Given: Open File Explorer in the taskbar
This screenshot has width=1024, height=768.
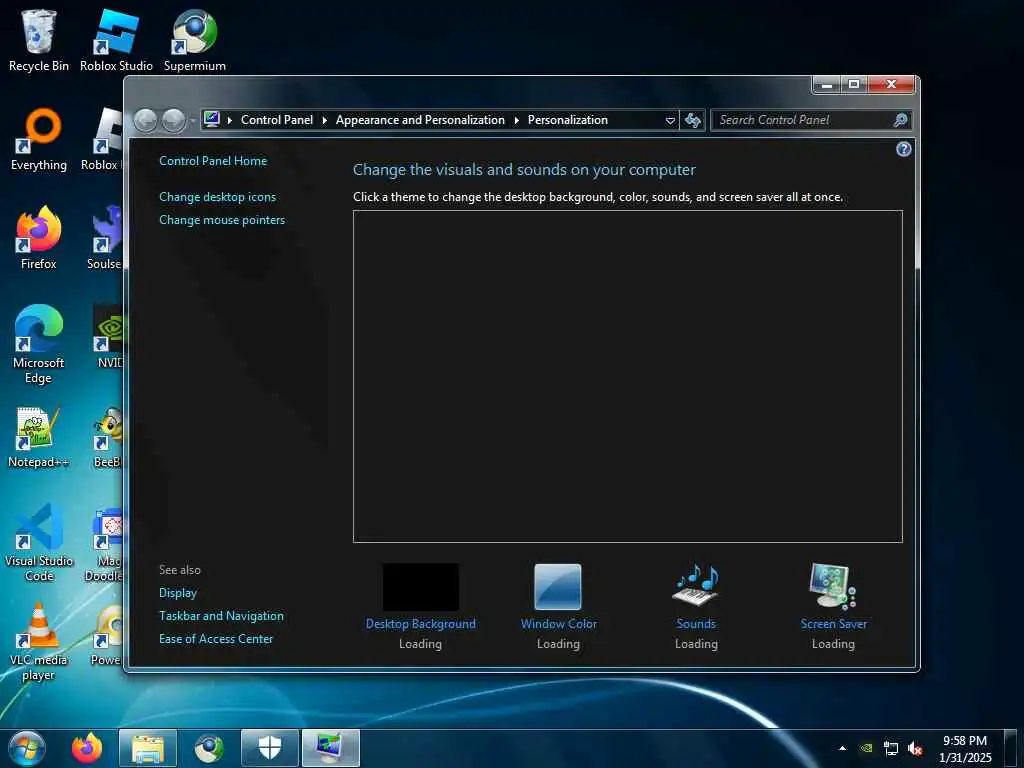Looking at the screenshot, I should (148, 748).
